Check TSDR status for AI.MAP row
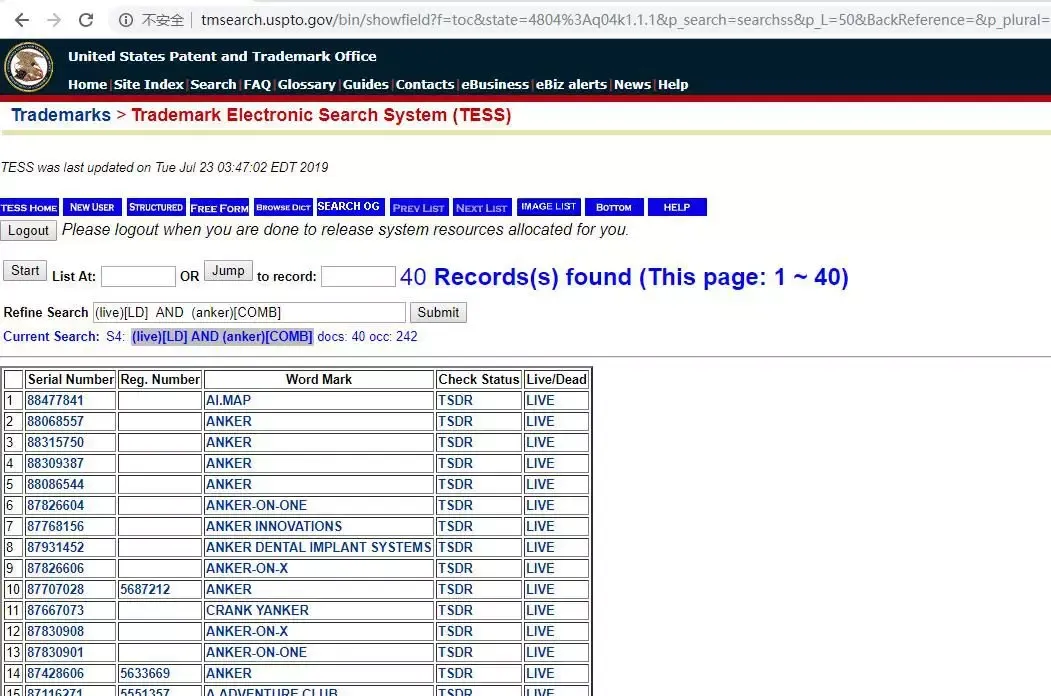Image resolution: width=1051 pixels, height=696 pixels. point(455,400)
